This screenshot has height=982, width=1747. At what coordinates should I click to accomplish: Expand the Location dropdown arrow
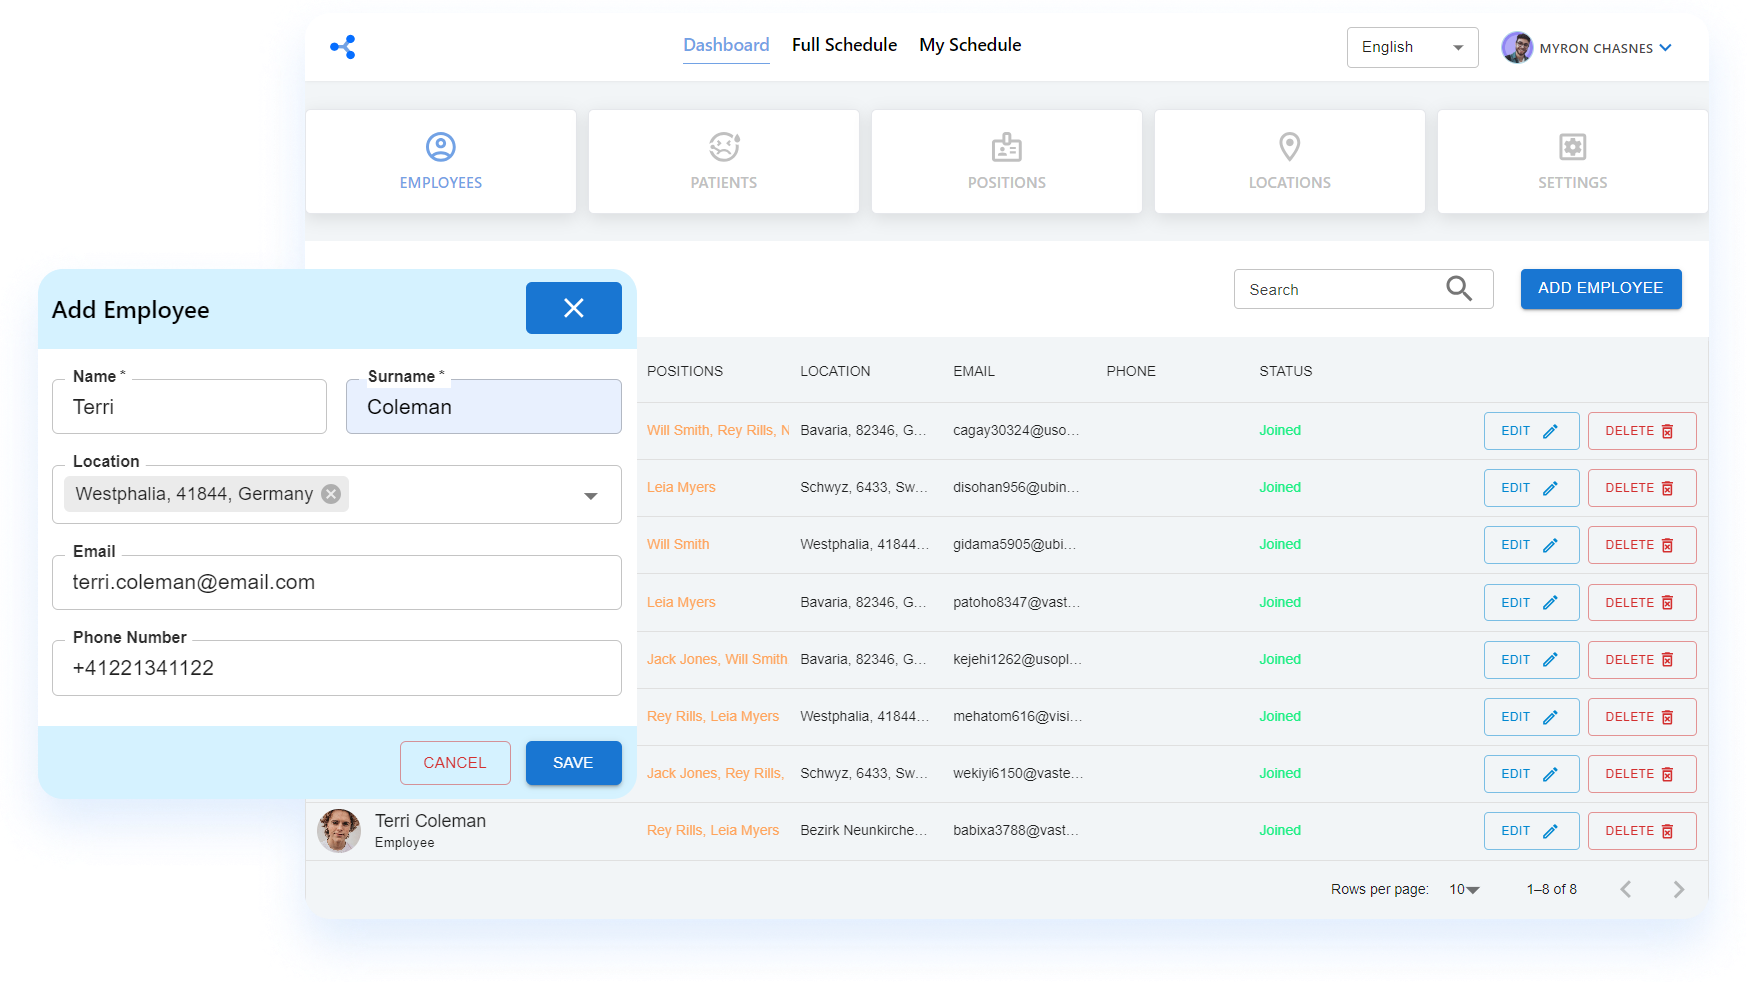coord(591,495)
